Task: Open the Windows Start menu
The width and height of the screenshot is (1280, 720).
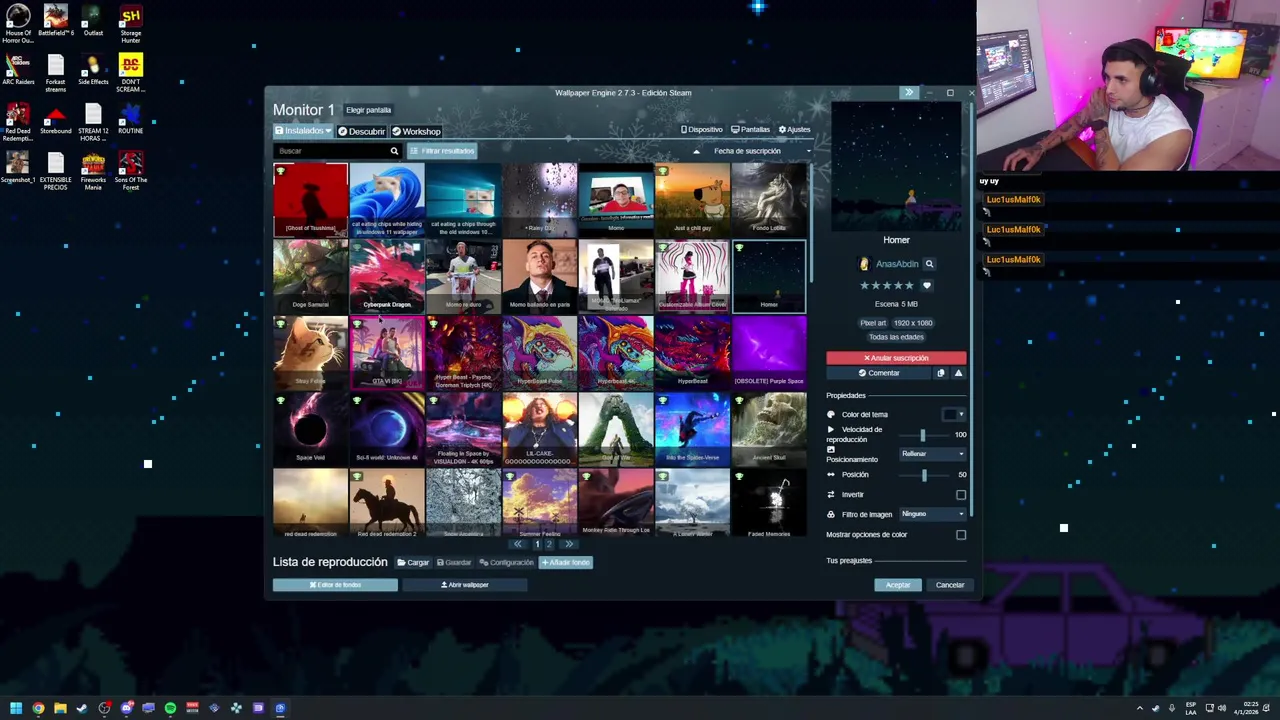Action: [16, 708]
